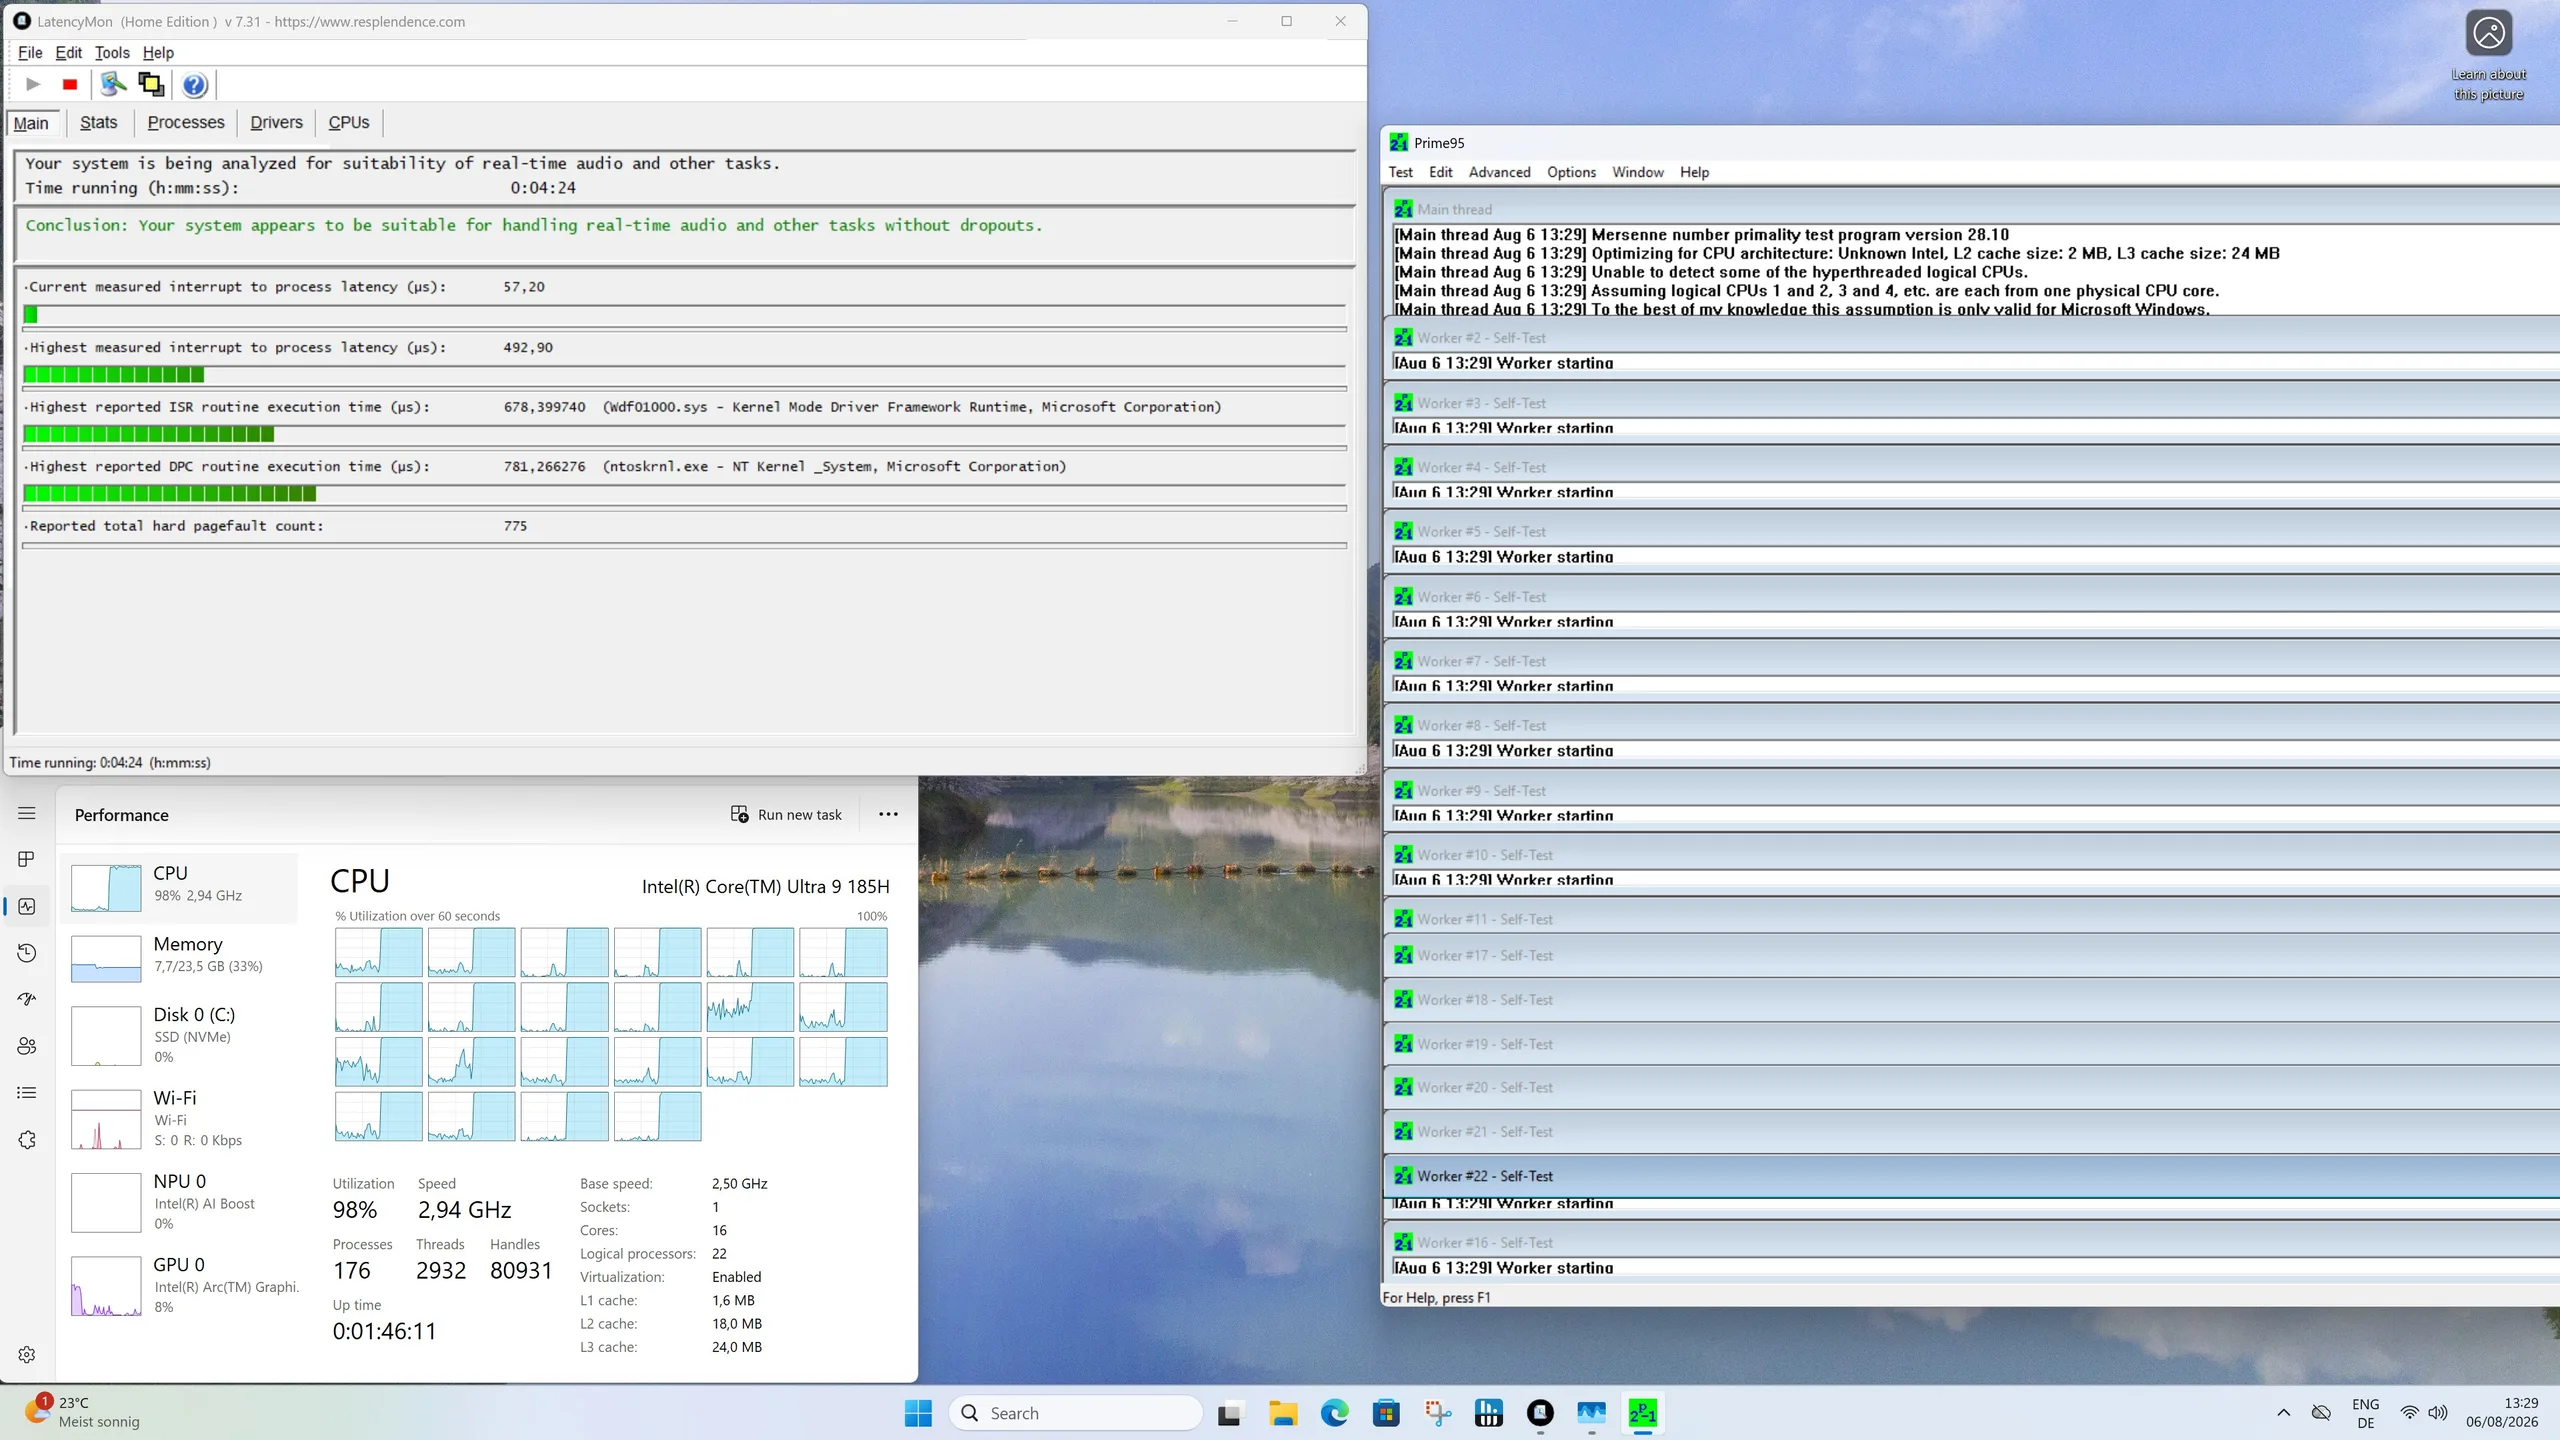
Task: Select GPU 0 in the Performance list
Action: pyautogui.click(x=180, y=1285)
